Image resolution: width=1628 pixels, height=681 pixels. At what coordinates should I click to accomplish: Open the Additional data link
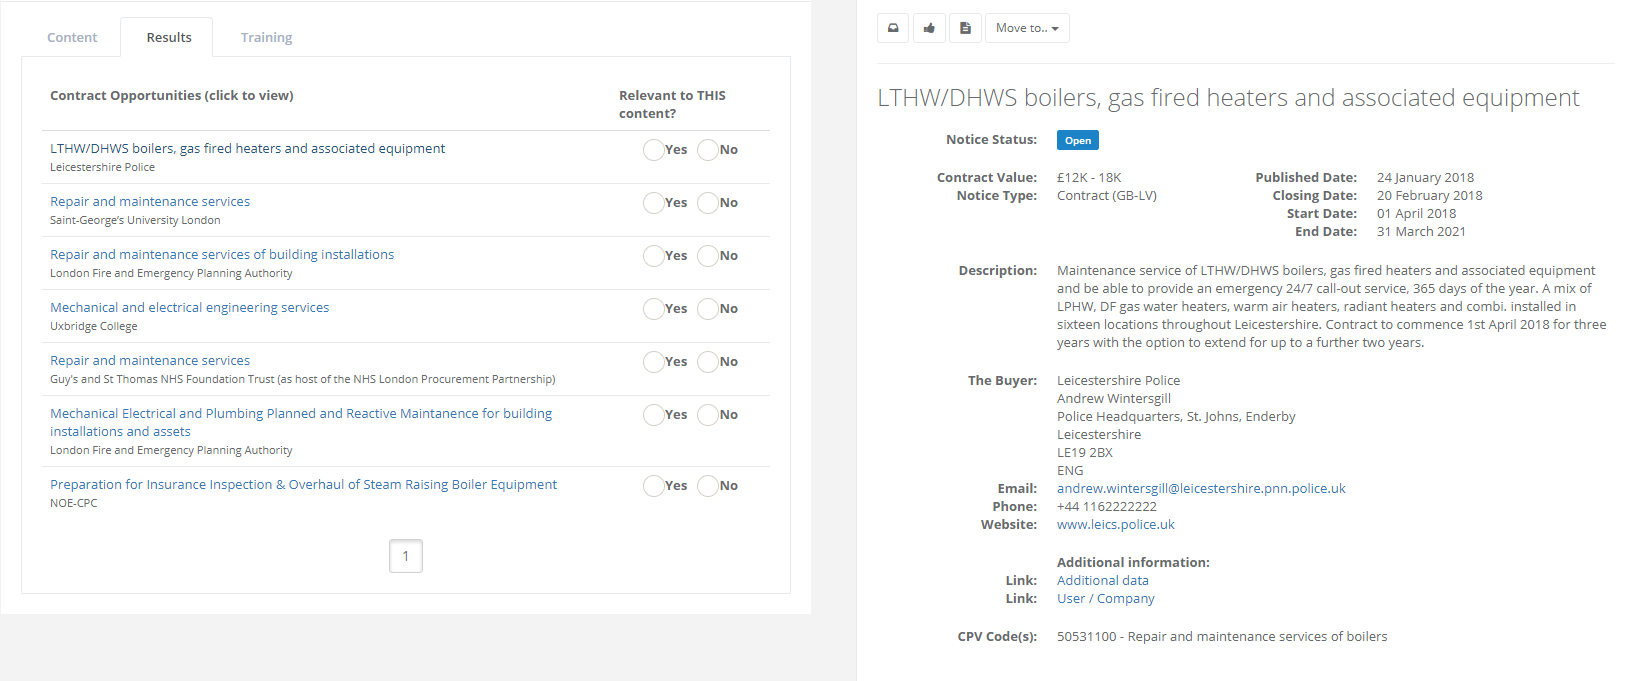tap(1102, 581)
